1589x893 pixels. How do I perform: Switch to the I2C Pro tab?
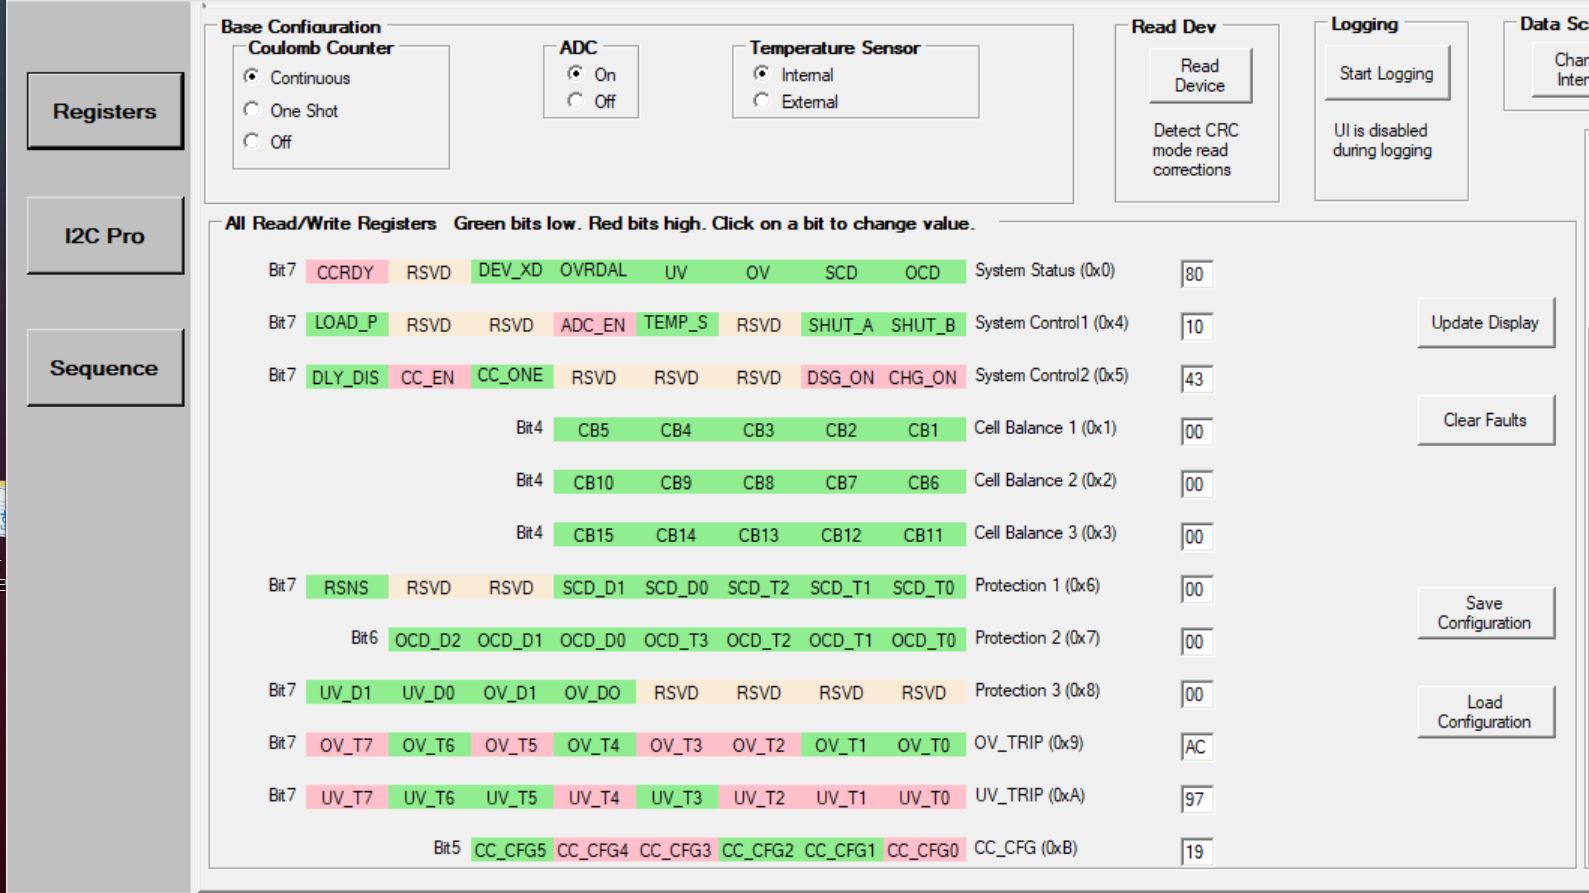105,236
